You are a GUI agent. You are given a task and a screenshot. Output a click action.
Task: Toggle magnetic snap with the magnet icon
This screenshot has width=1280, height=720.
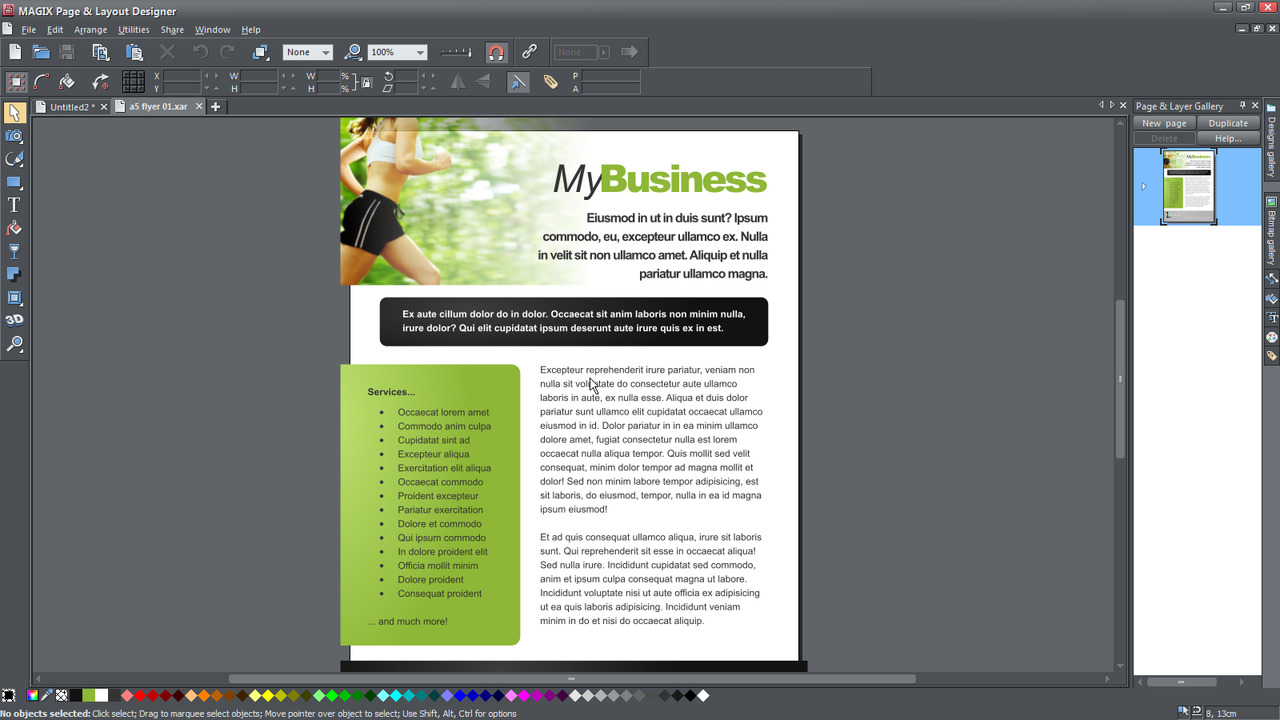[x=496, y=52]
